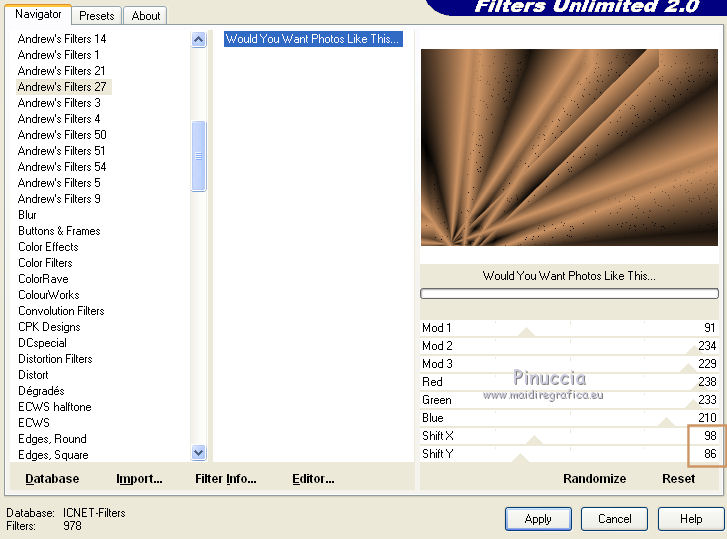
Task: Select Andrew's Filters 5 category
Action: [x=59, y=183]
